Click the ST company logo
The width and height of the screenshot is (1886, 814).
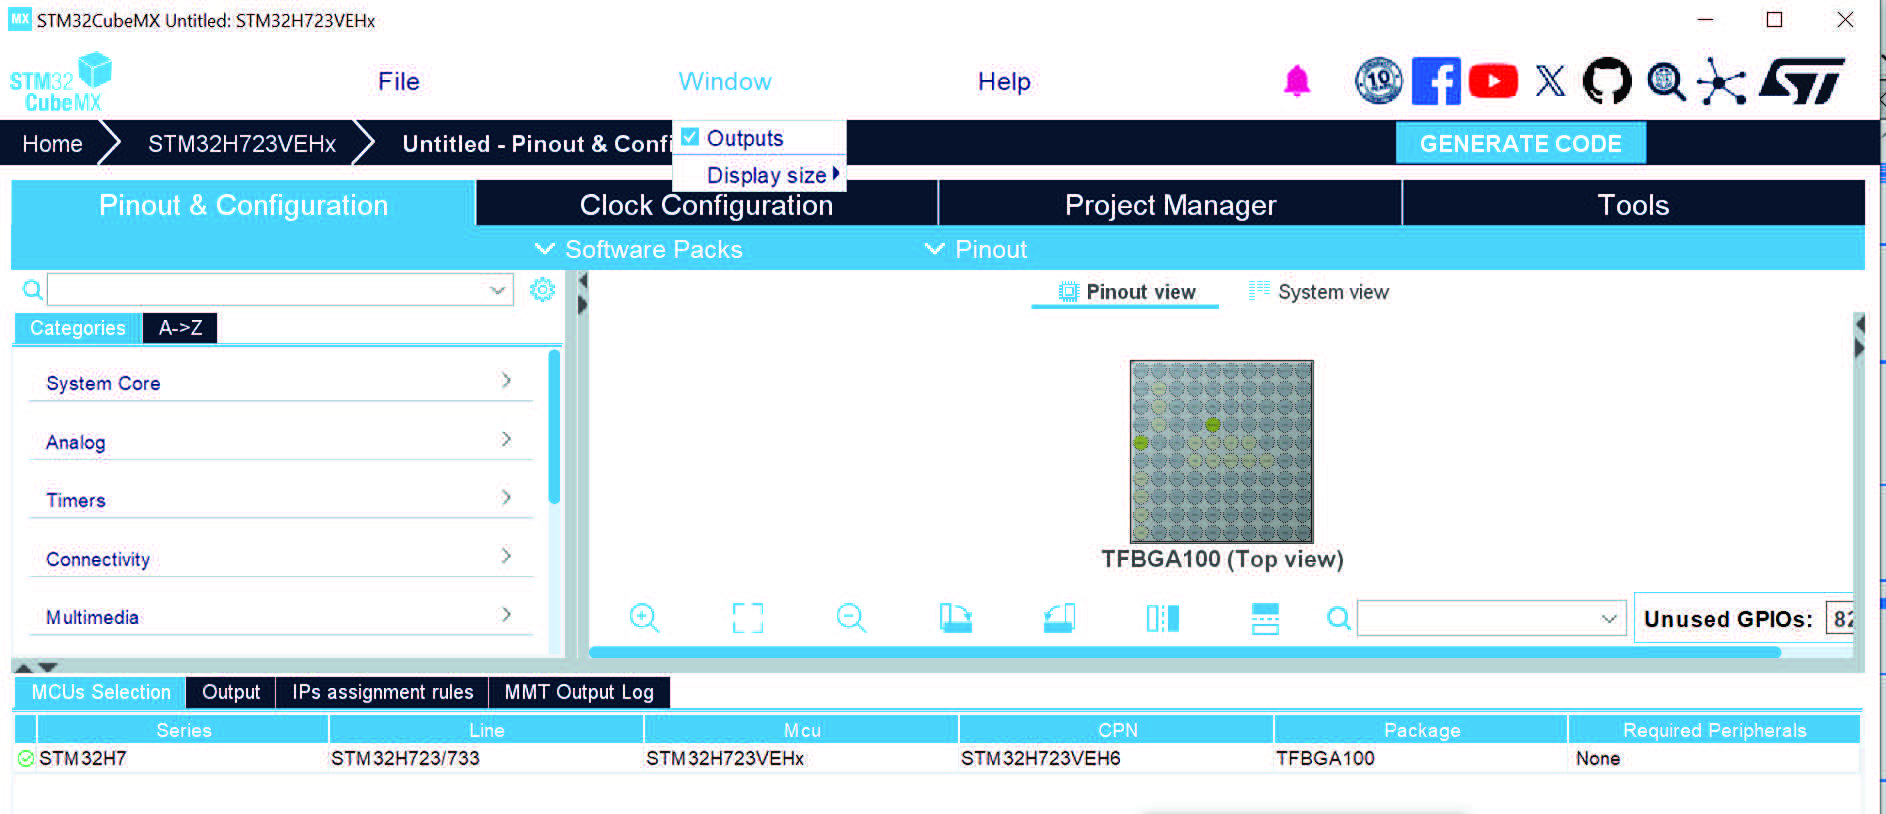[1802, 81]
